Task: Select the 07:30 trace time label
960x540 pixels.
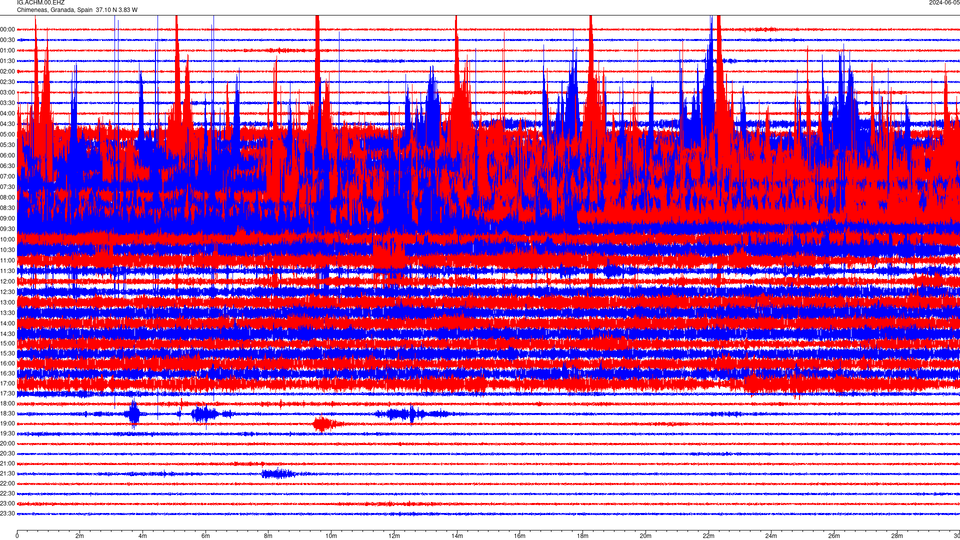Action: (8, 187)
